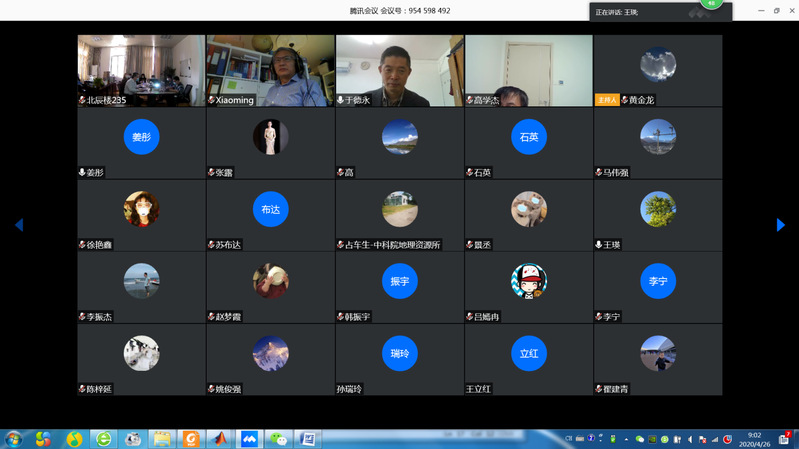Open the orange PDF reader taskbar icon
This screenshot has width=799, height=449.
[x=191, y=439]
